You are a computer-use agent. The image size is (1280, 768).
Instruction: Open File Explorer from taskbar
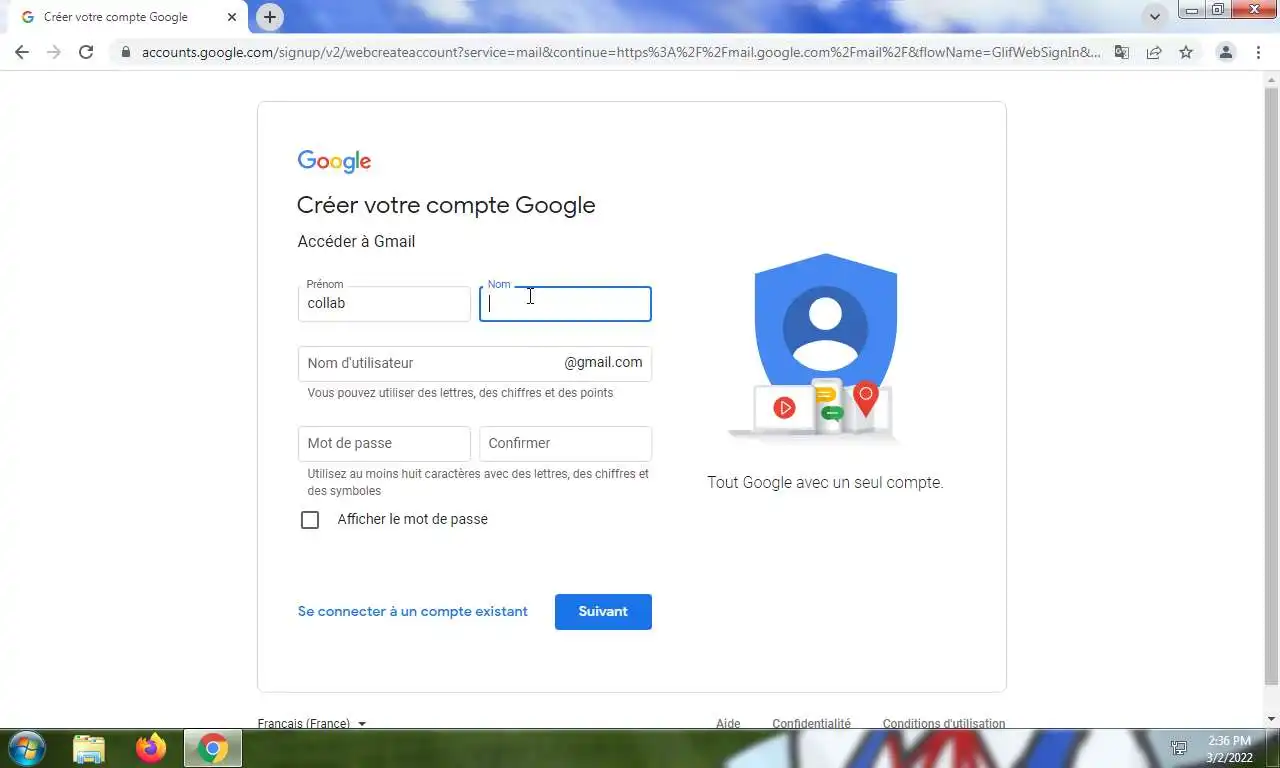pos(89,748)
